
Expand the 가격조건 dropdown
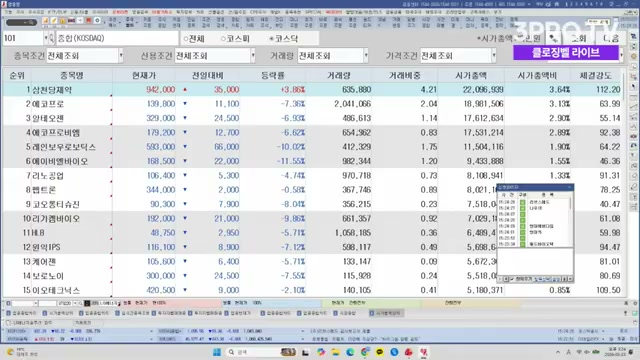(494, 56)
